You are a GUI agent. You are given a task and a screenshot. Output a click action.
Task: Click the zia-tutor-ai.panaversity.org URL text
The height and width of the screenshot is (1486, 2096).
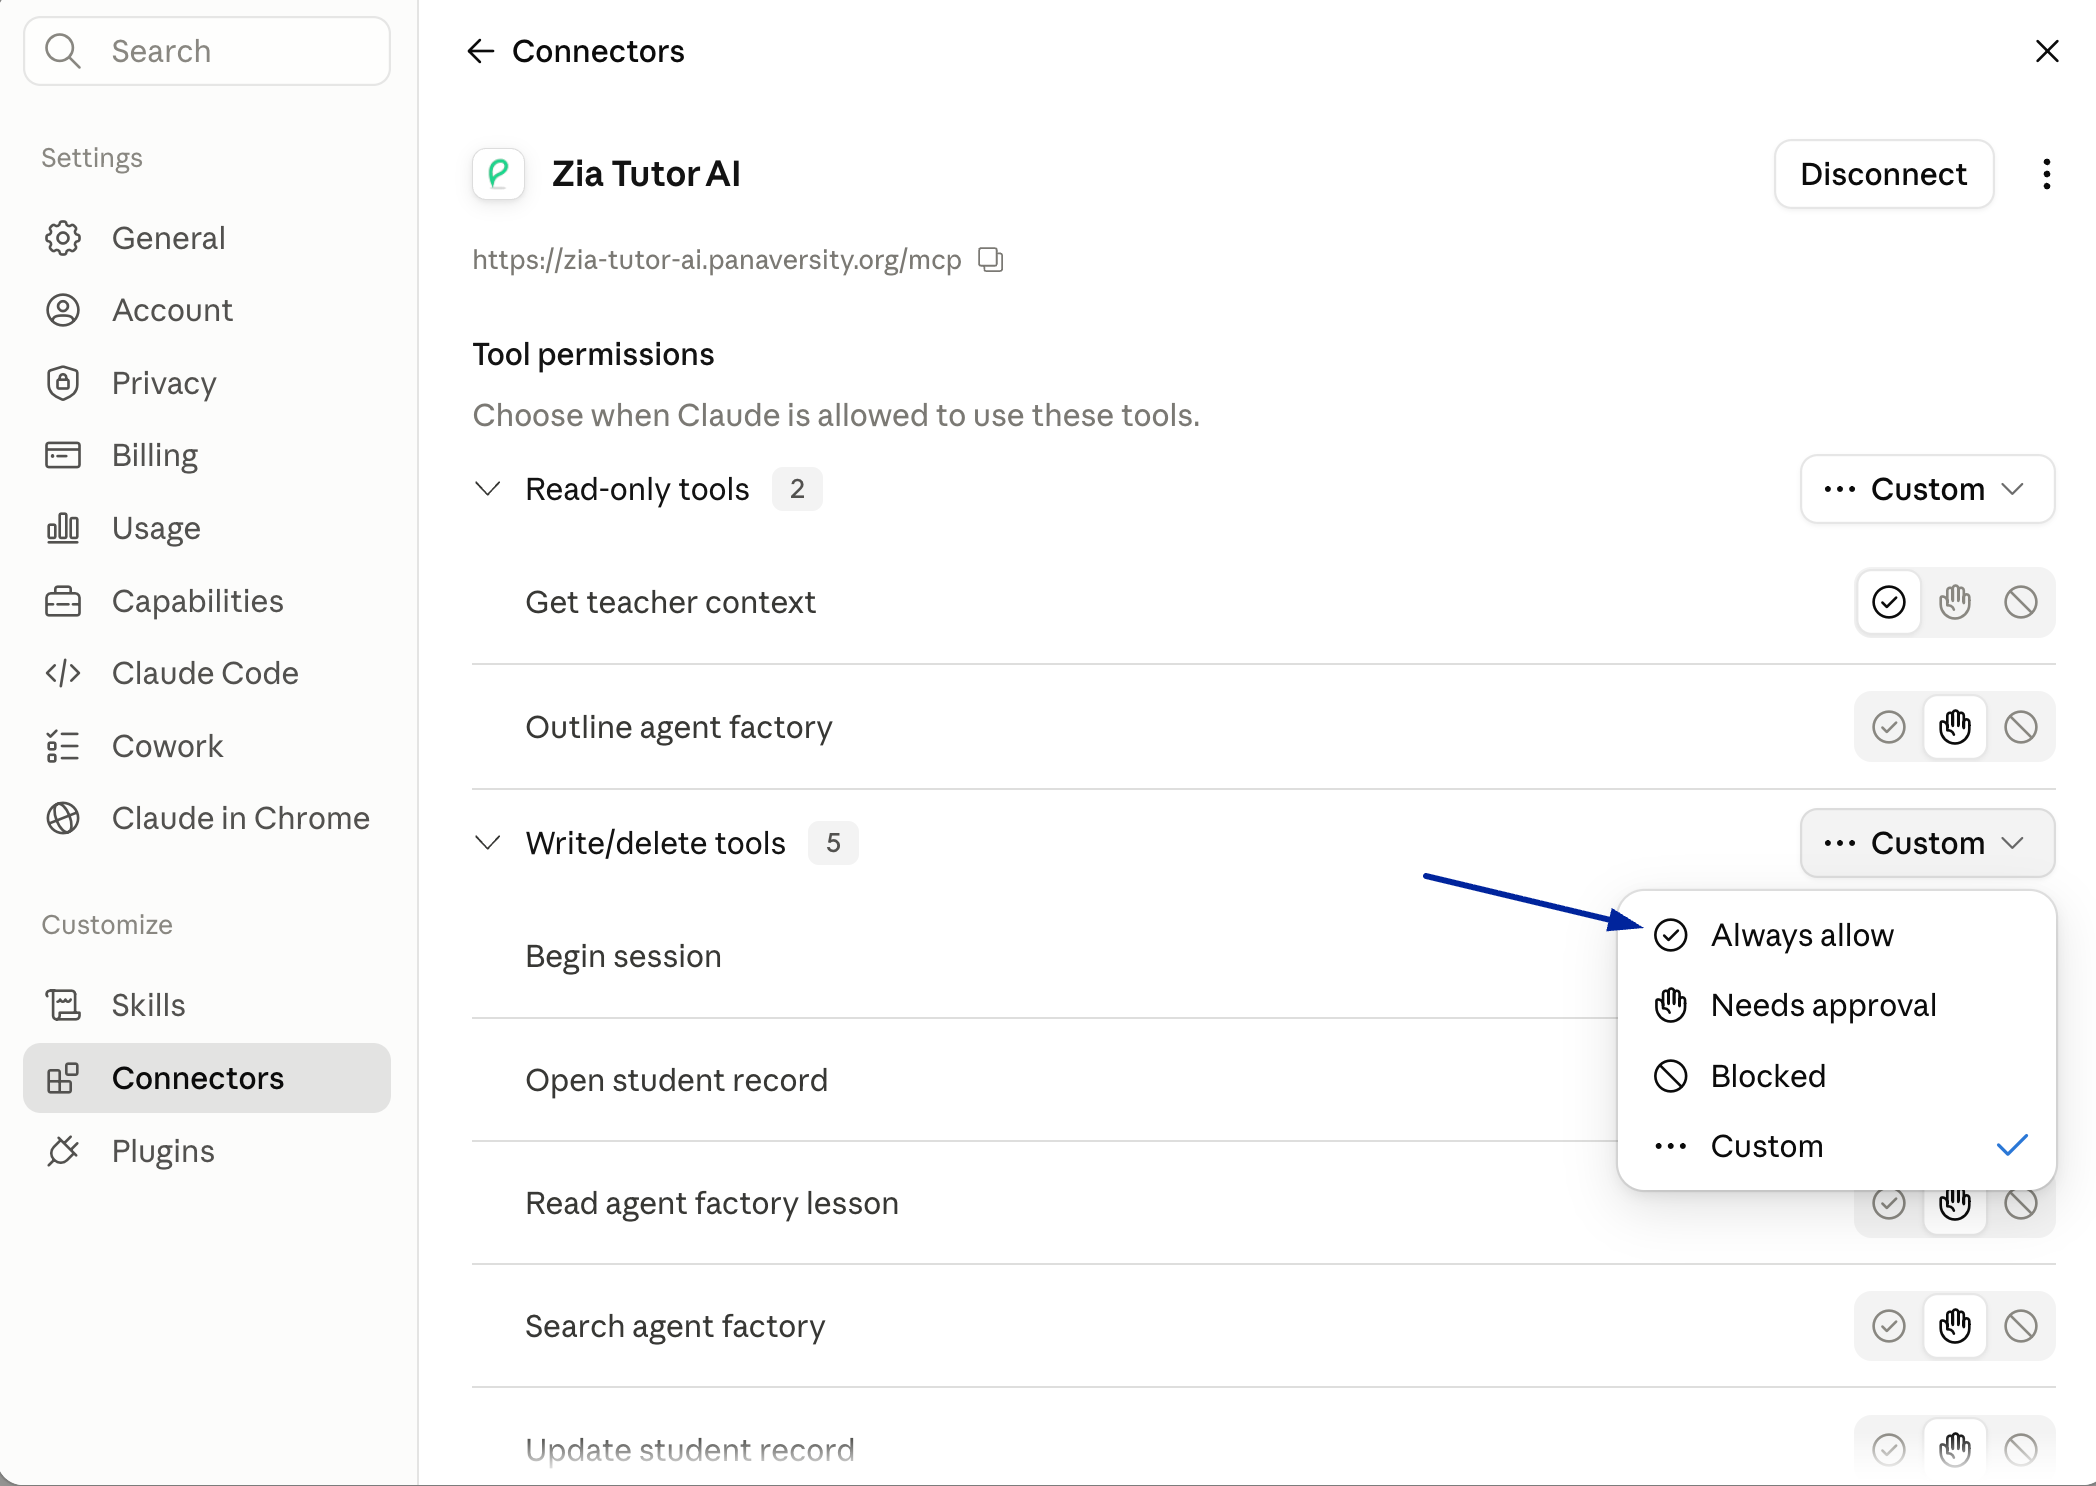(716, 260)
